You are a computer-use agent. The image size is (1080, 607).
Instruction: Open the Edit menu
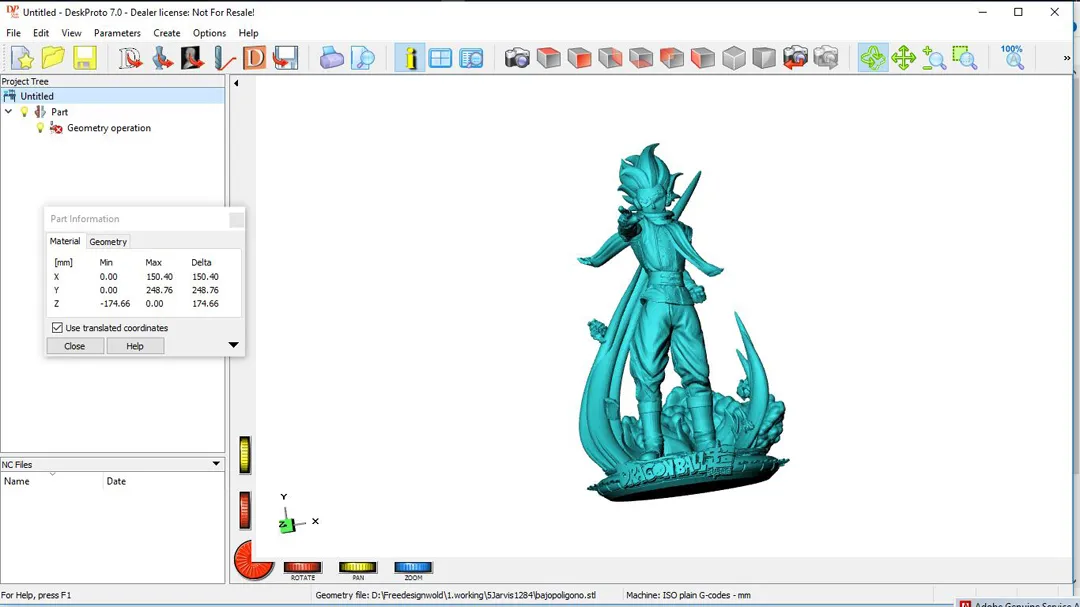pos(41,33)
